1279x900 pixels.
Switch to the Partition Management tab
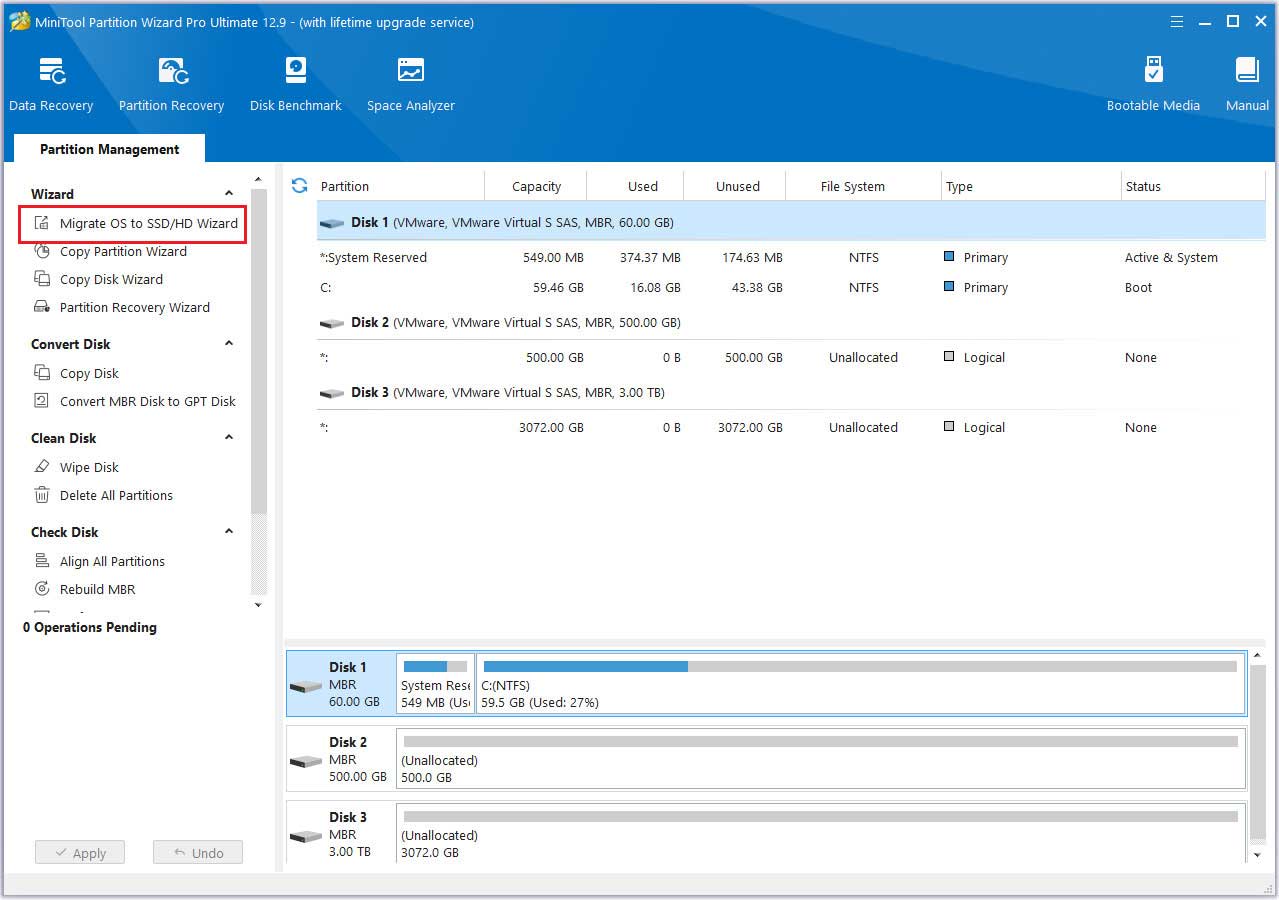coord(108,148)
